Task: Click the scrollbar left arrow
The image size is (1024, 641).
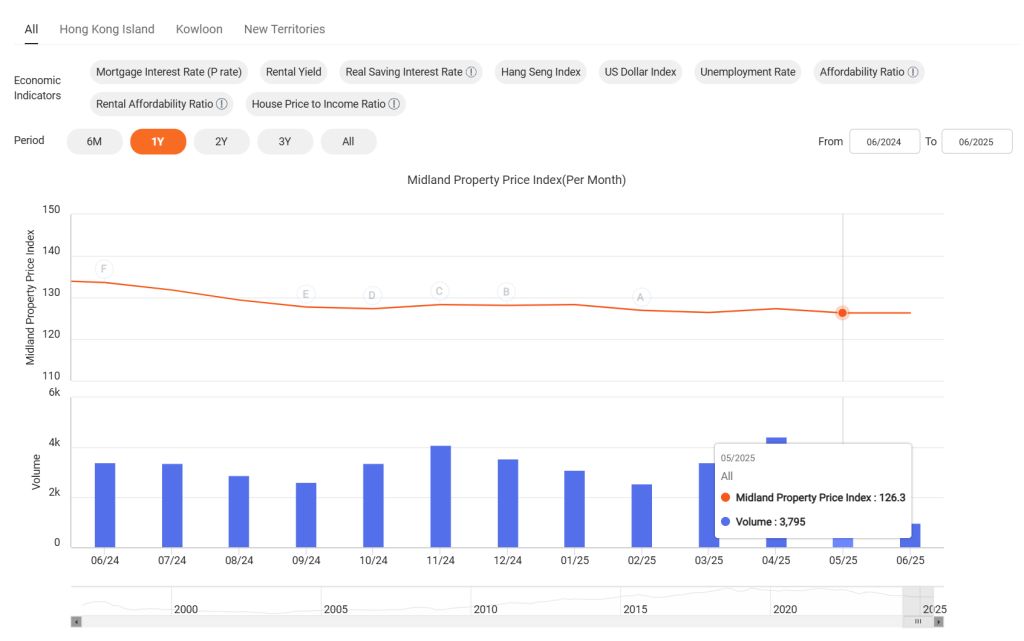Action: [x=76, y=622]
